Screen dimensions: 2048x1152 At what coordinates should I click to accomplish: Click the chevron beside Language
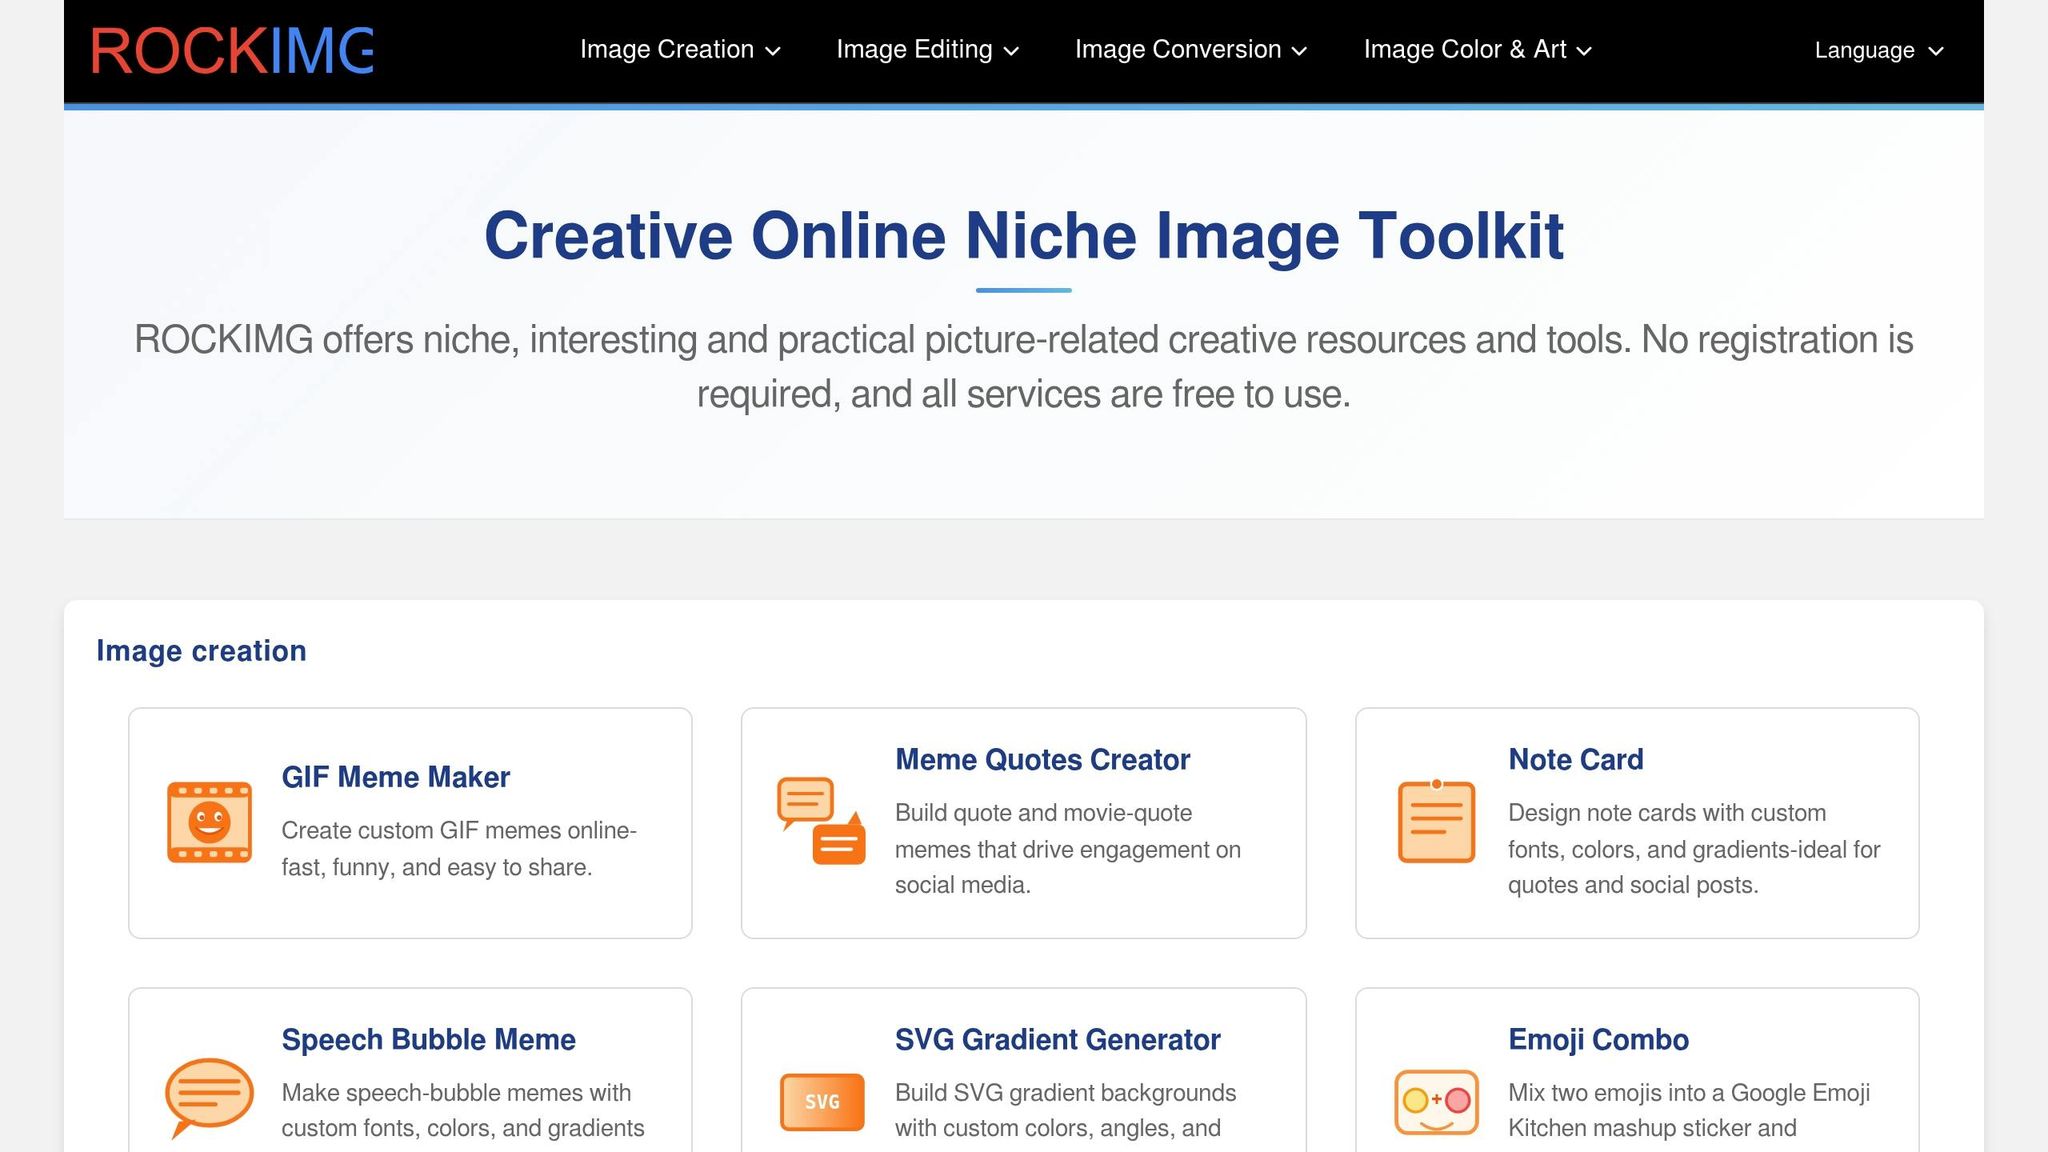coord(1935,51)
